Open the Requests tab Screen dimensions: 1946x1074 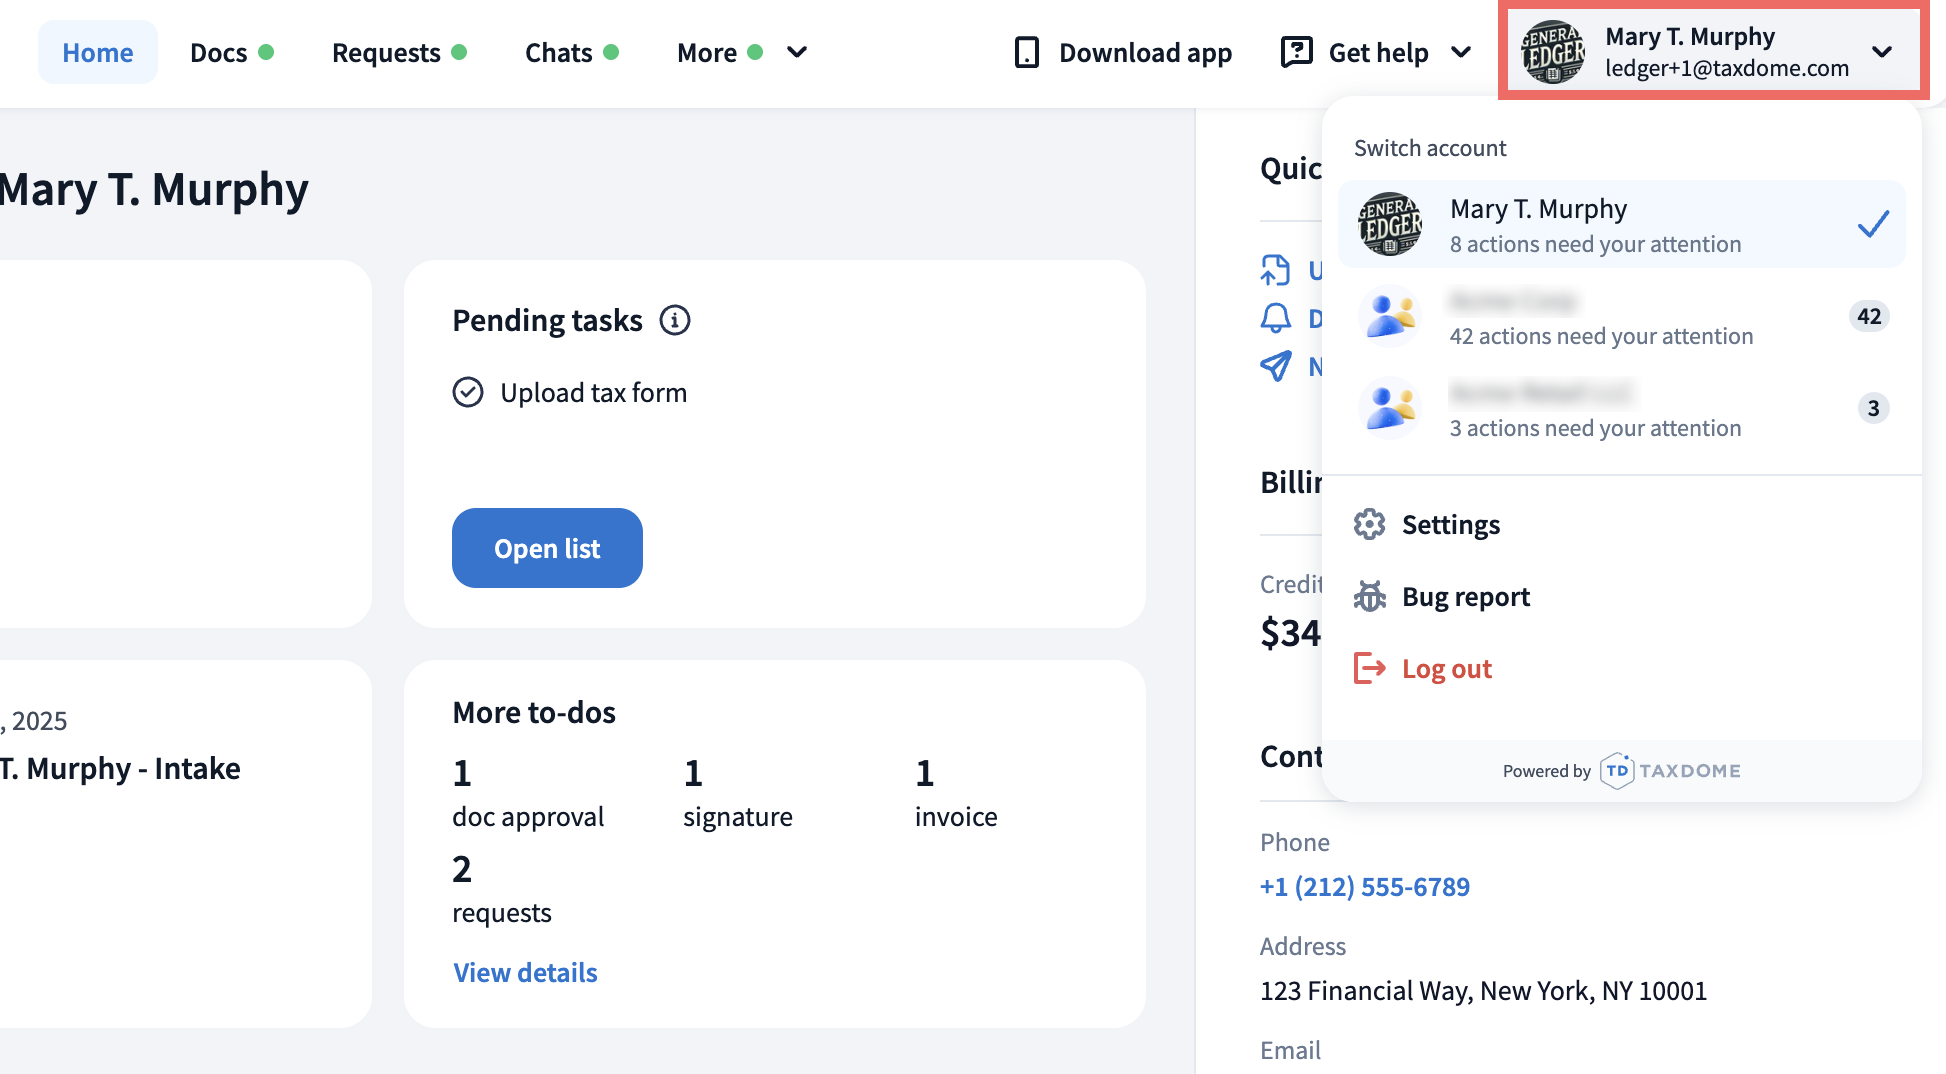[386, 52]
